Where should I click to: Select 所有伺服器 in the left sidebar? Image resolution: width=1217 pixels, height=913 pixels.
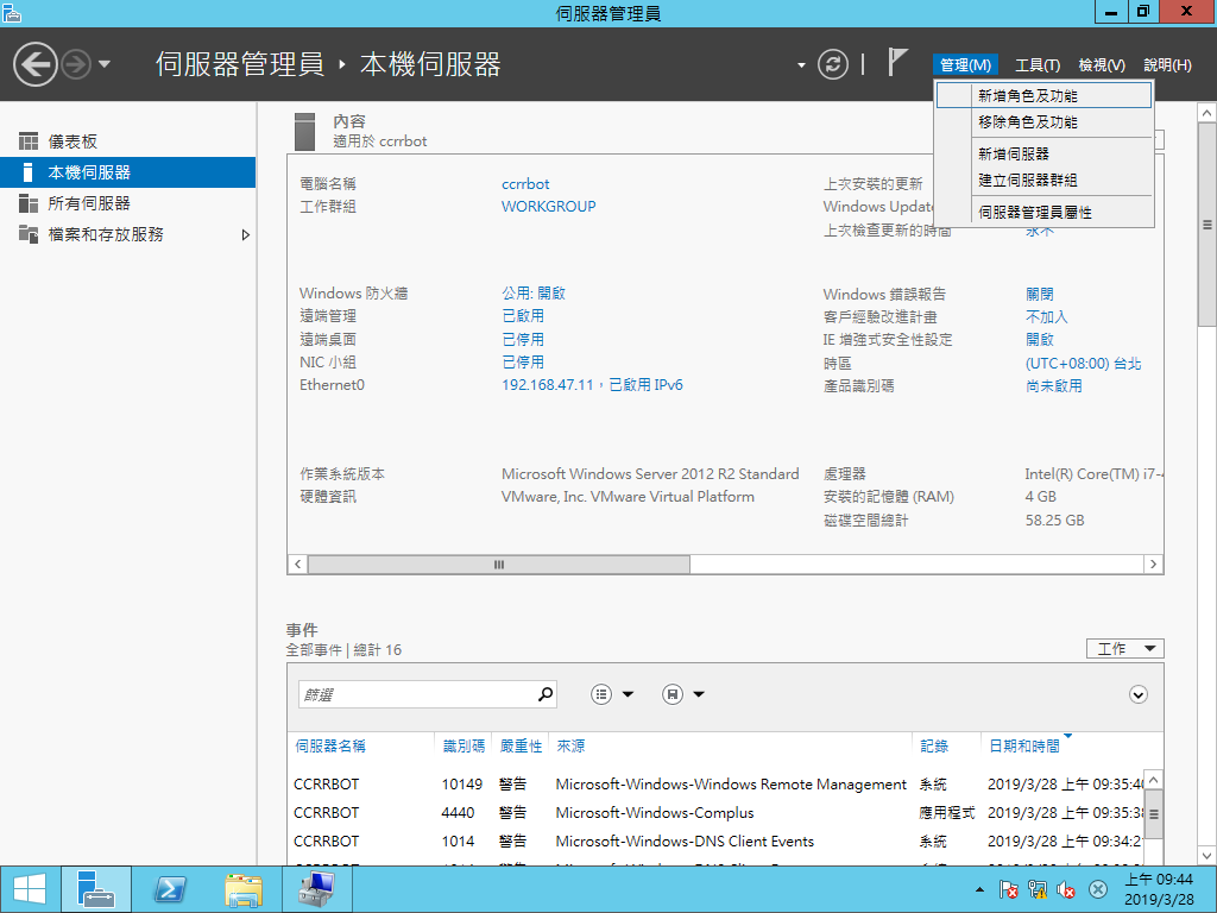pyautogui.click(x=128, y=203)
